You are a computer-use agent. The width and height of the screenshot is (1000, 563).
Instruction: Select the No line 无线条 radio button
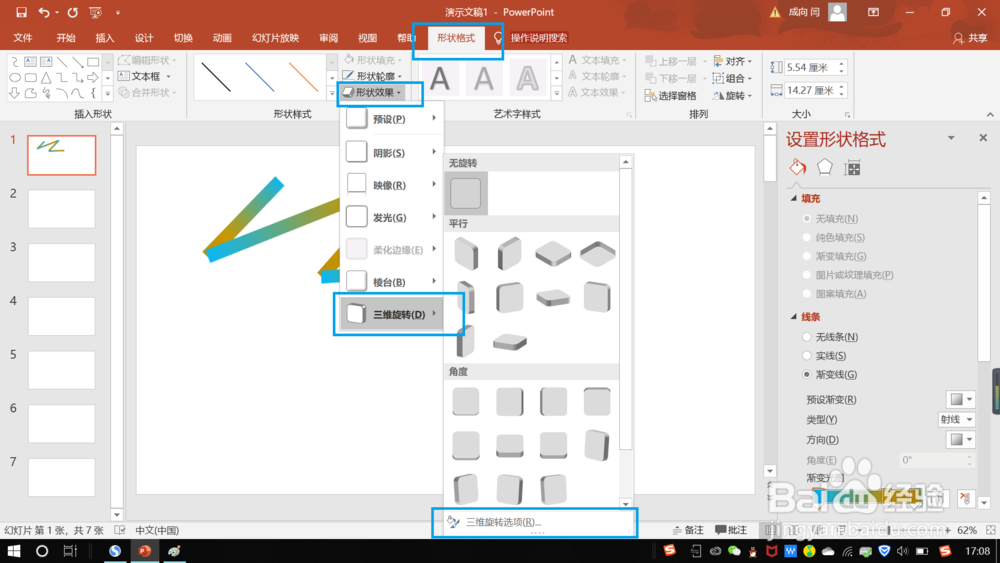(807, 337)
